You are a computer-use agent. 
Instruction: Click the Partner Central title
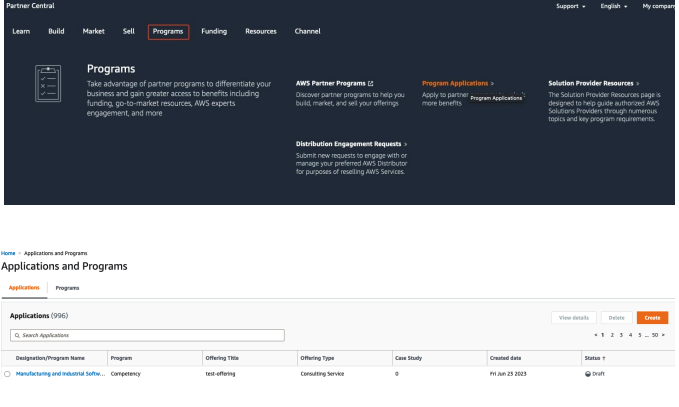30,6
